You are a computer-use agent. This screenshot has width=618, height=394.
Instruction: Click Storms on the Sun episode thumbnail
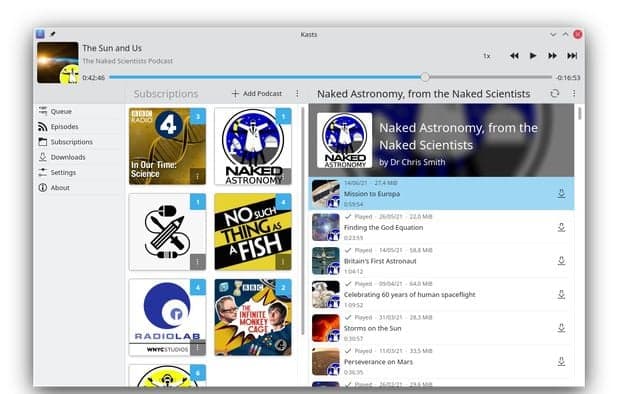point(326,328)
